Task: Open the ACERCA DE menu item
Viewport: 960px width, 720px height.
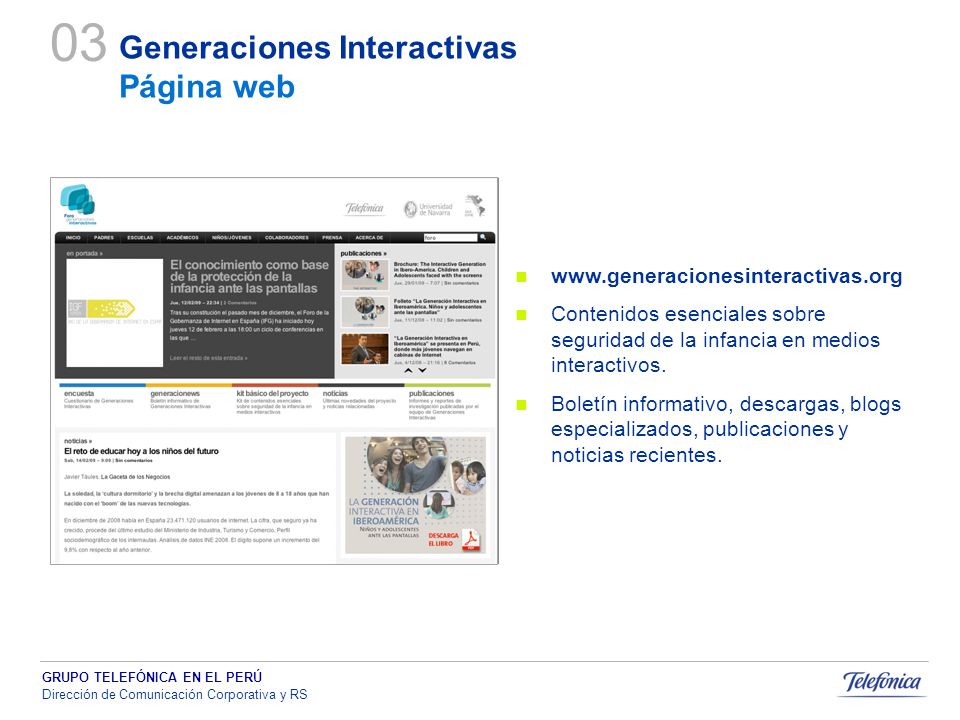Action: click(369, 238)
